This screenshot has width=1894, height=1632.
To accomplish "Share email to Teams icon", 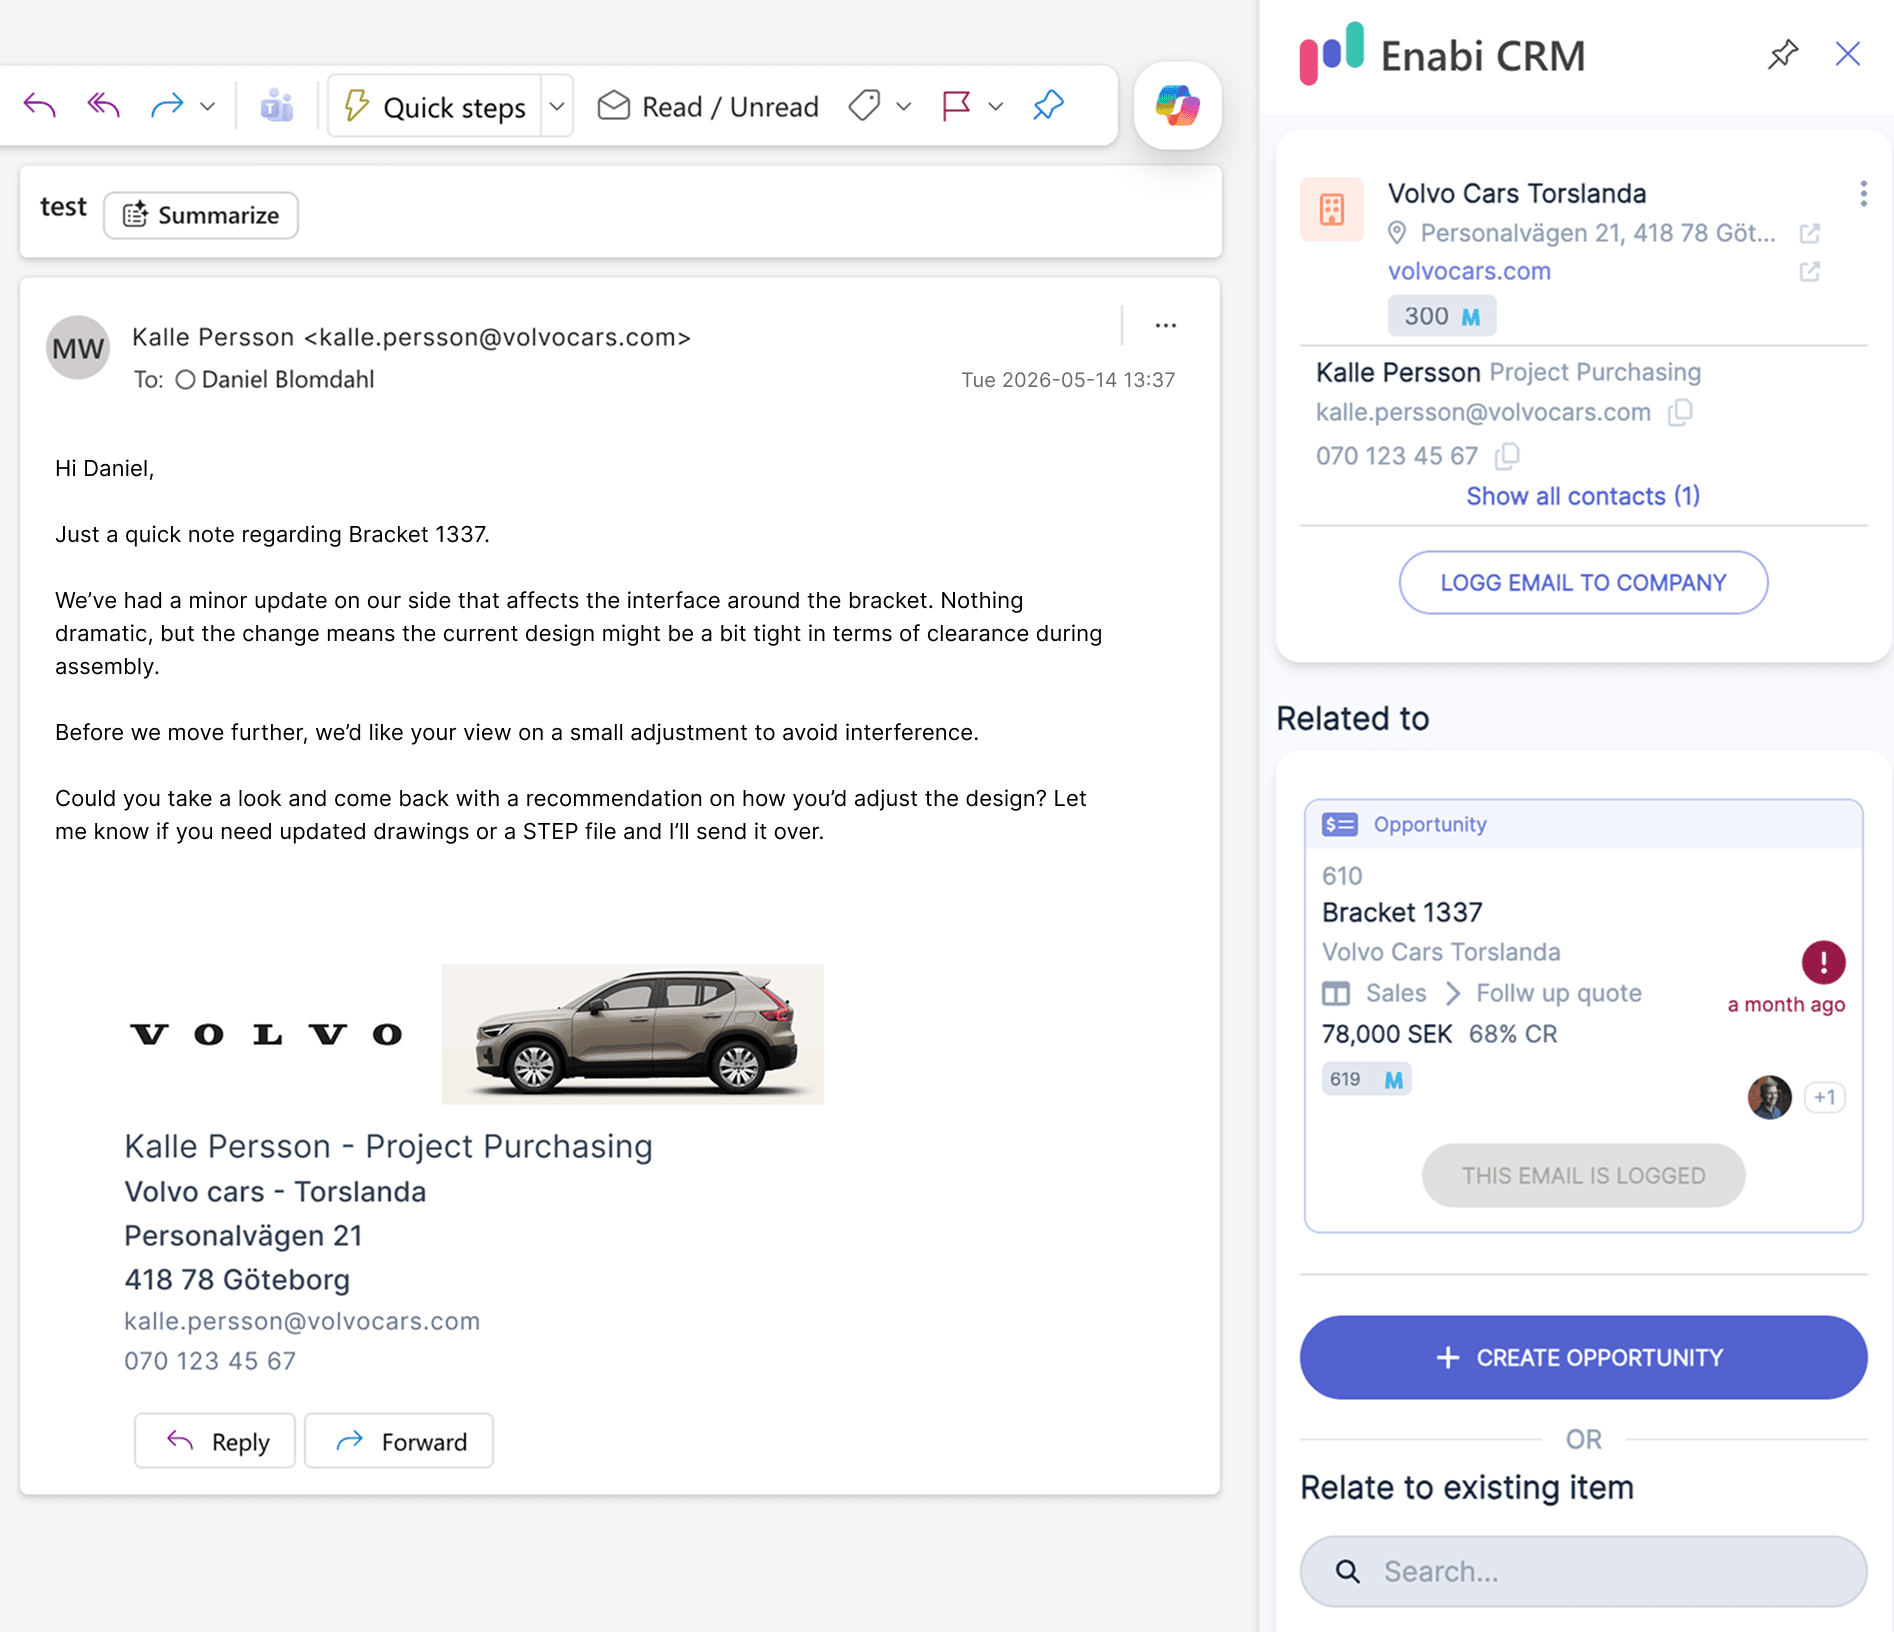I will [x=277, y=105].
